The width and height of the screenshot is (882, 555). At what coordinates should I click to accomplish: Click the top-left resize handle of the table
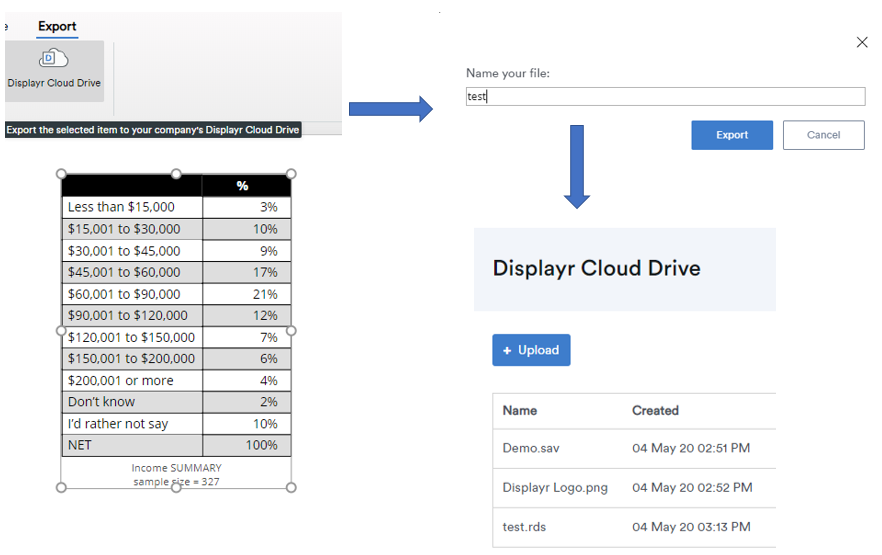(61, 174)
